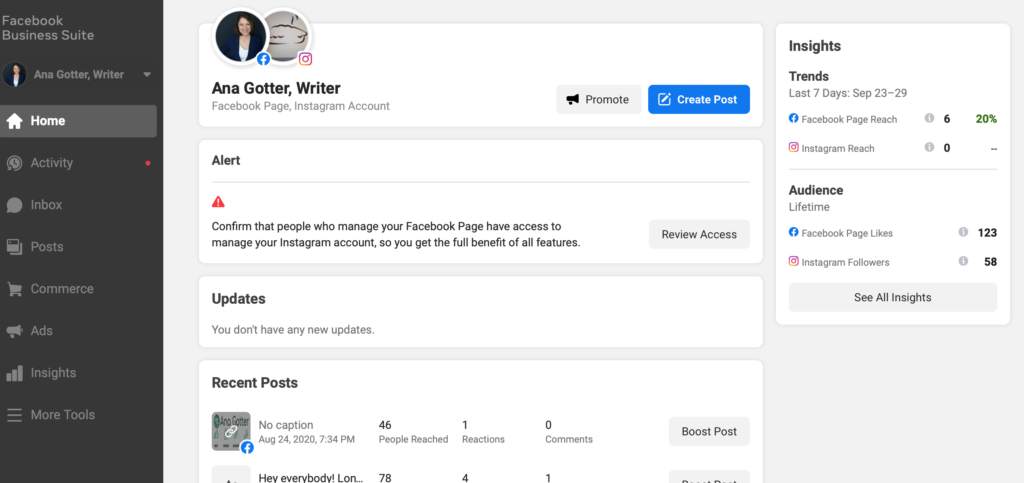Click the Ads megaphone icon in sidebar
The height and width of the screenshot is (483, 1024).
pos(14,331)
